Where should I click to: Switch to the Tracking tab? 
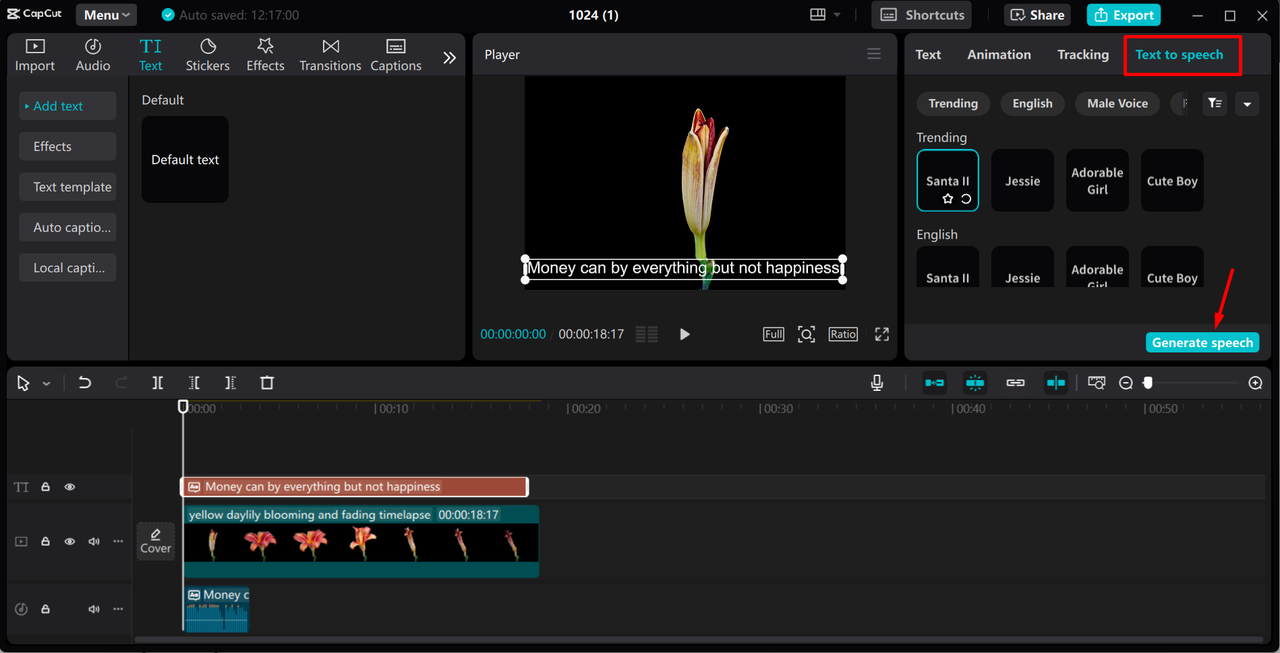click(x=1083, y=55)
